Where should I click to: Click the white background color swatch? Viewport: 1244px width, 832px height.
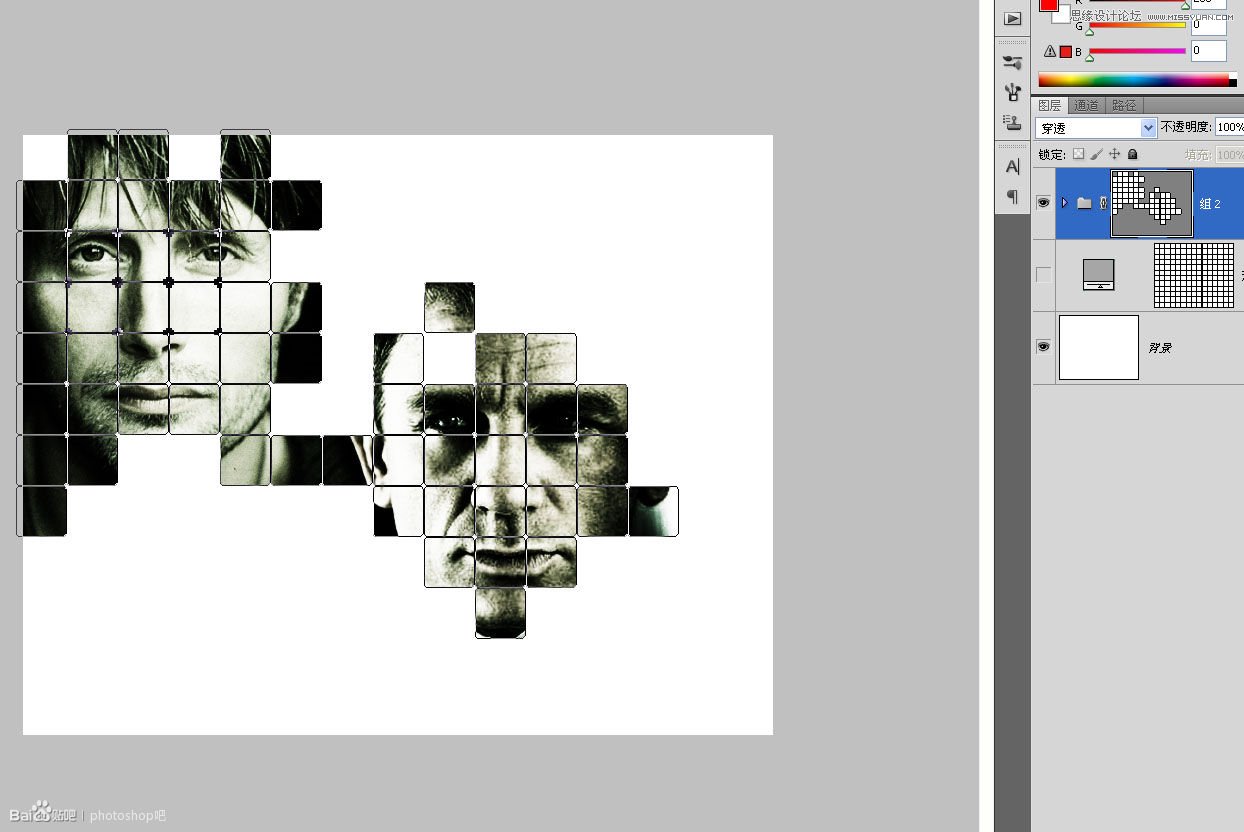click(1062, 15)
